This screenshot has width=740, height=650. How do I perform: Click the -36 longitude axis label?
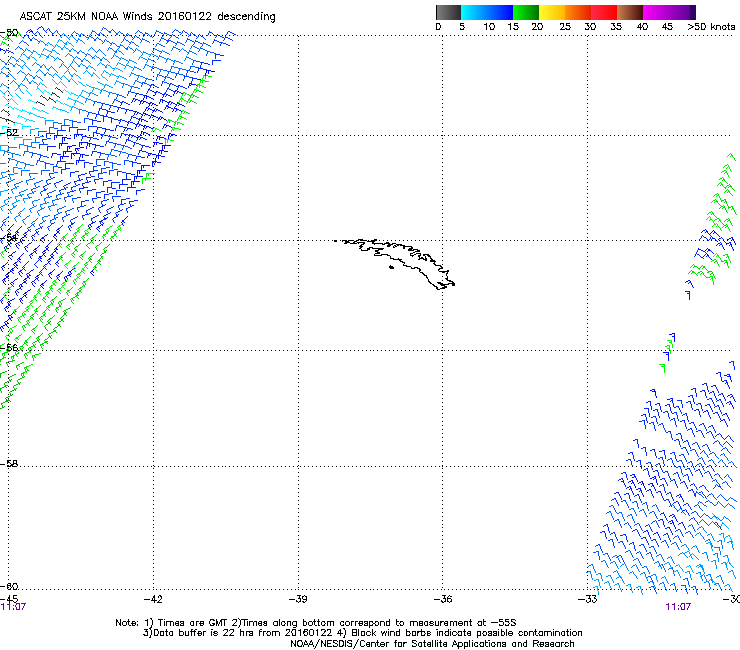(443, 599)
